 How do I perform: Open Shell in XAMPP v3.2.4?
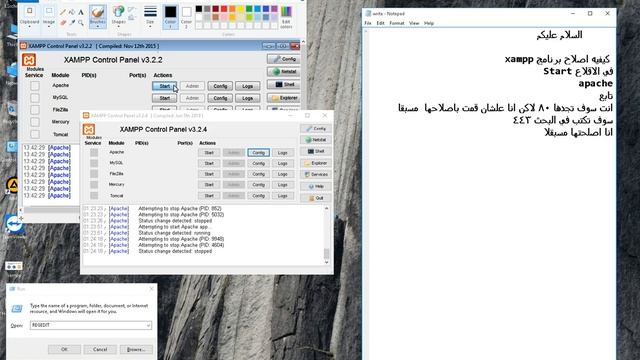(316, 151)
